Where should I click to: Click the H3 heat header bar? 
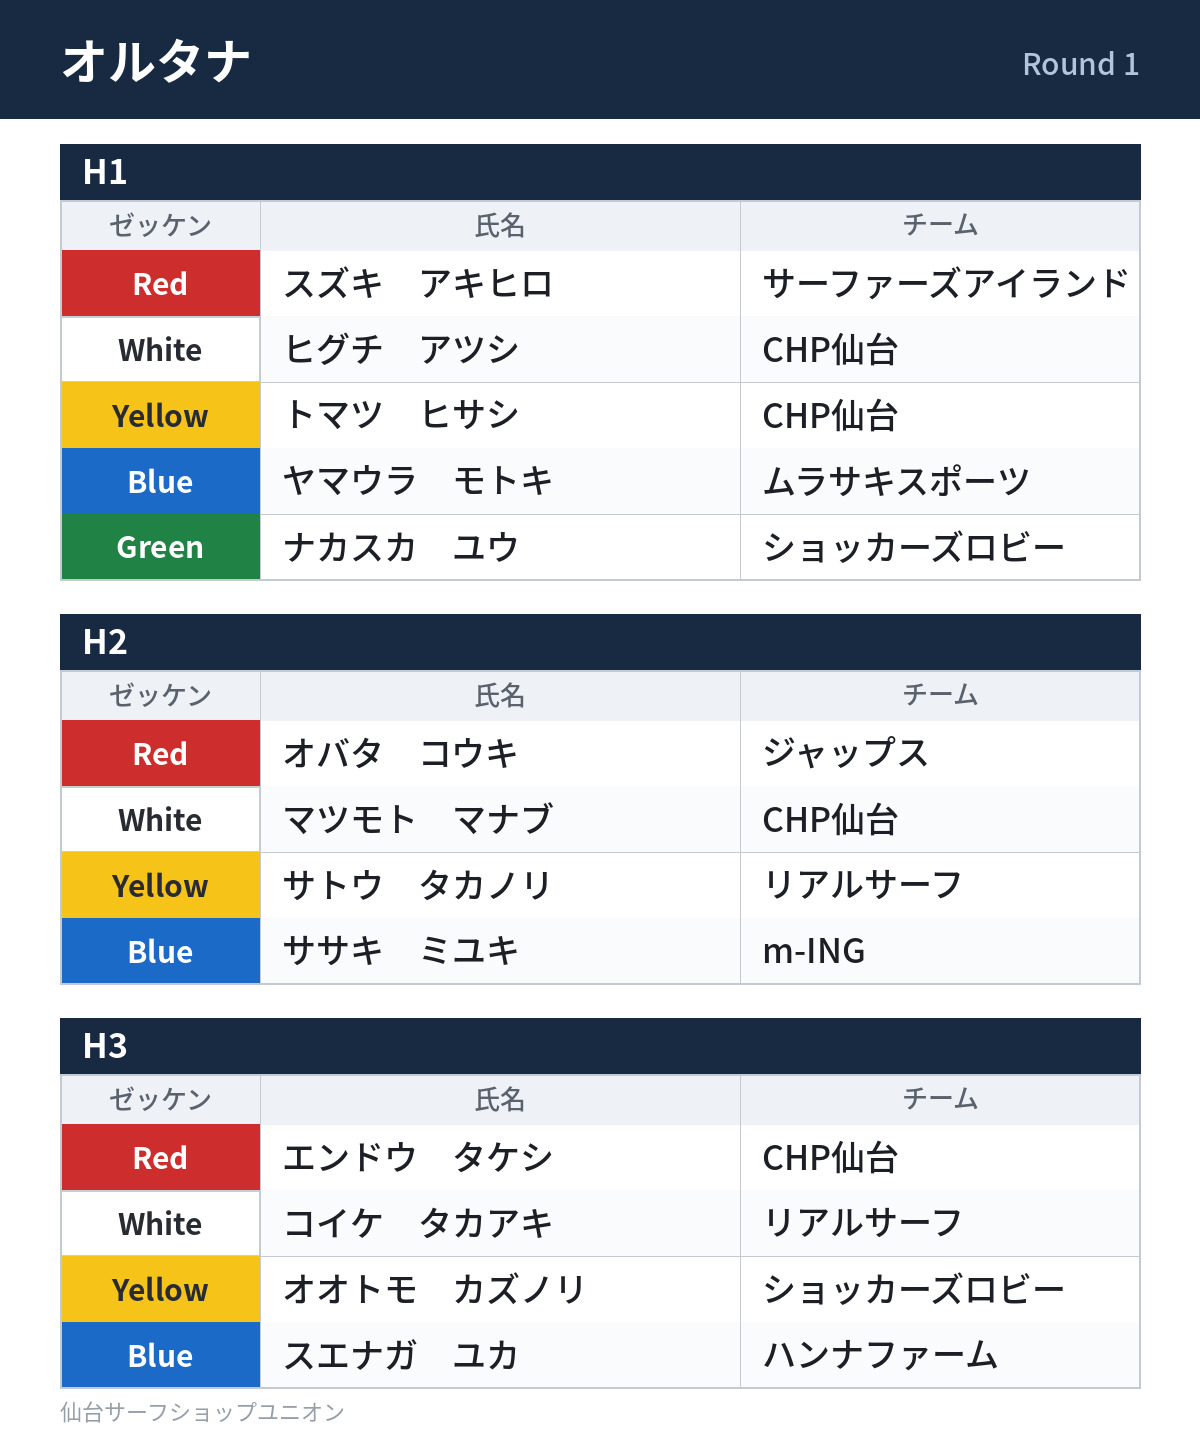pos(600,1046)
